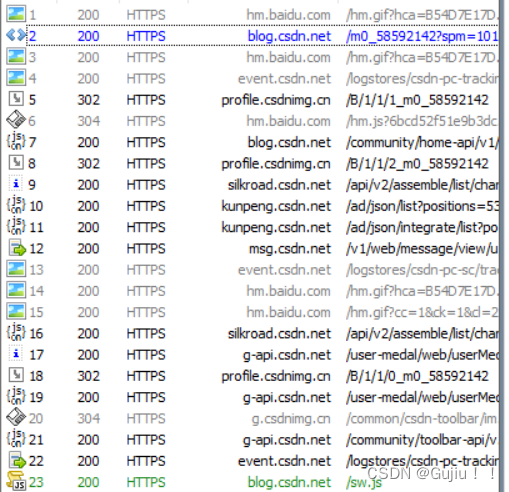Click URL /common/csdn-toolbar/im
This screenshot has width=509, height=492.
click(x=422, y=418)
